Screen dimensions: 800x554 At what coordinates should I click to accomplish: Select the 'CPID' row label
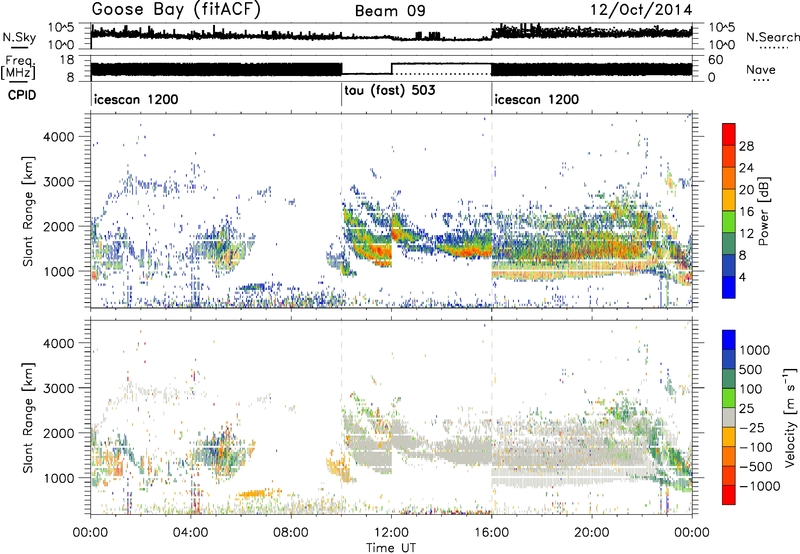(x=22, y=95)
